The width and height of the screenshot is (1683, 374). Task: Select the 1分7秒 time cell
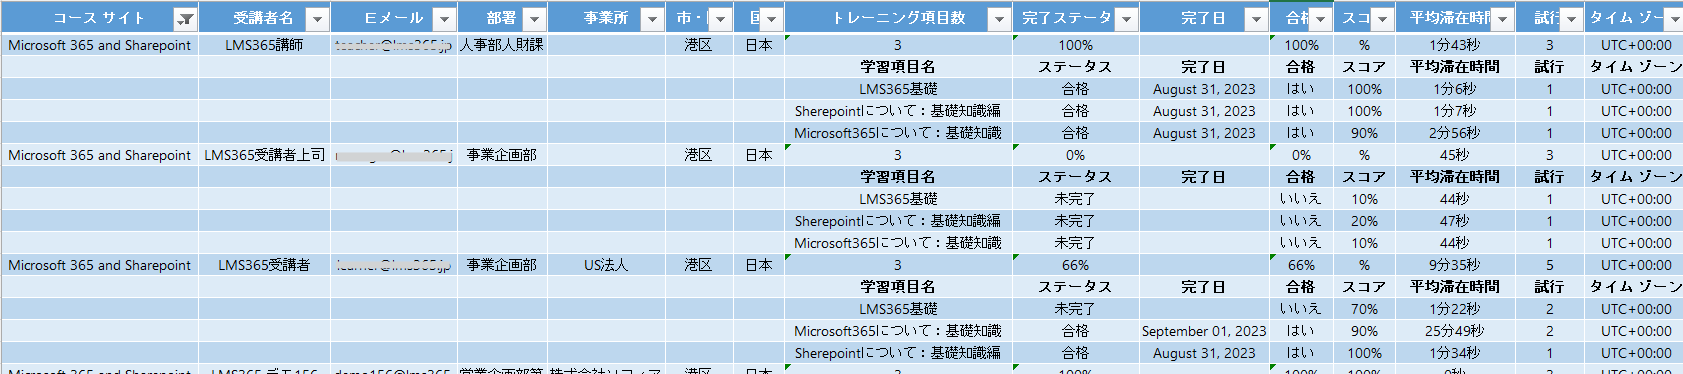pyautogui.click(x=1454, y=111)
